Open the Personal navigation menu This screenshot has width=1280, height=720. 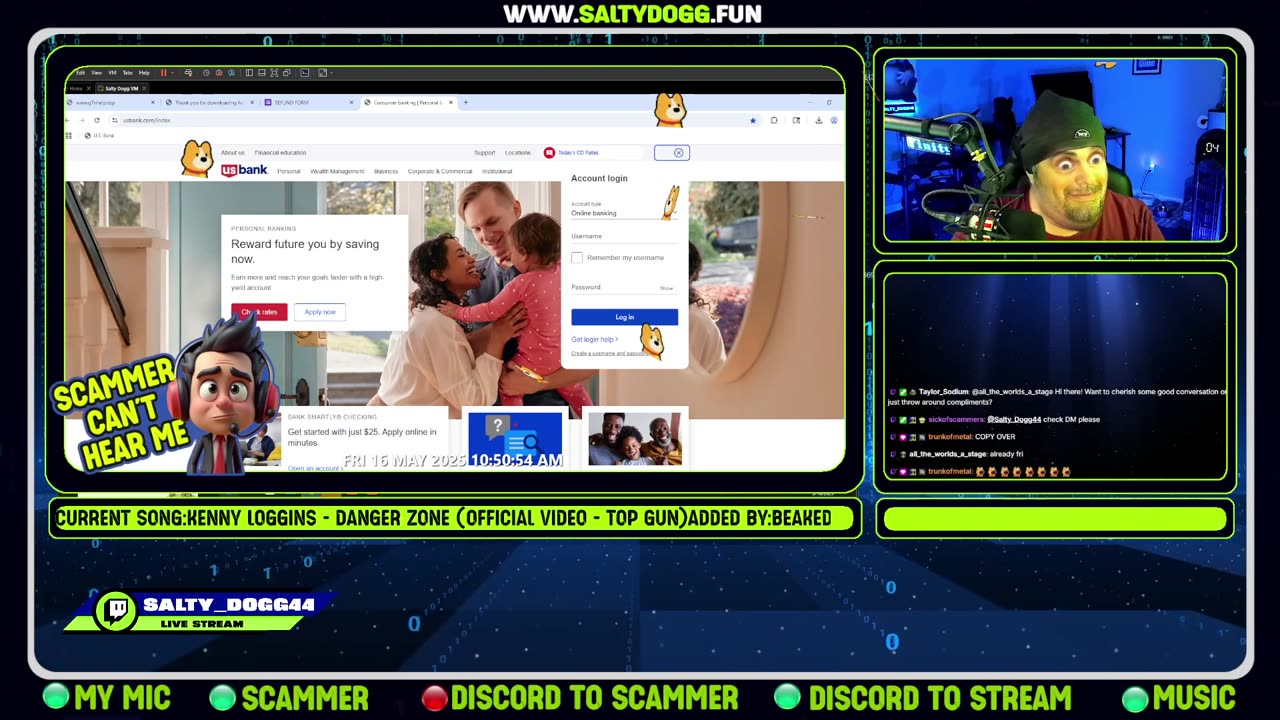289,171
